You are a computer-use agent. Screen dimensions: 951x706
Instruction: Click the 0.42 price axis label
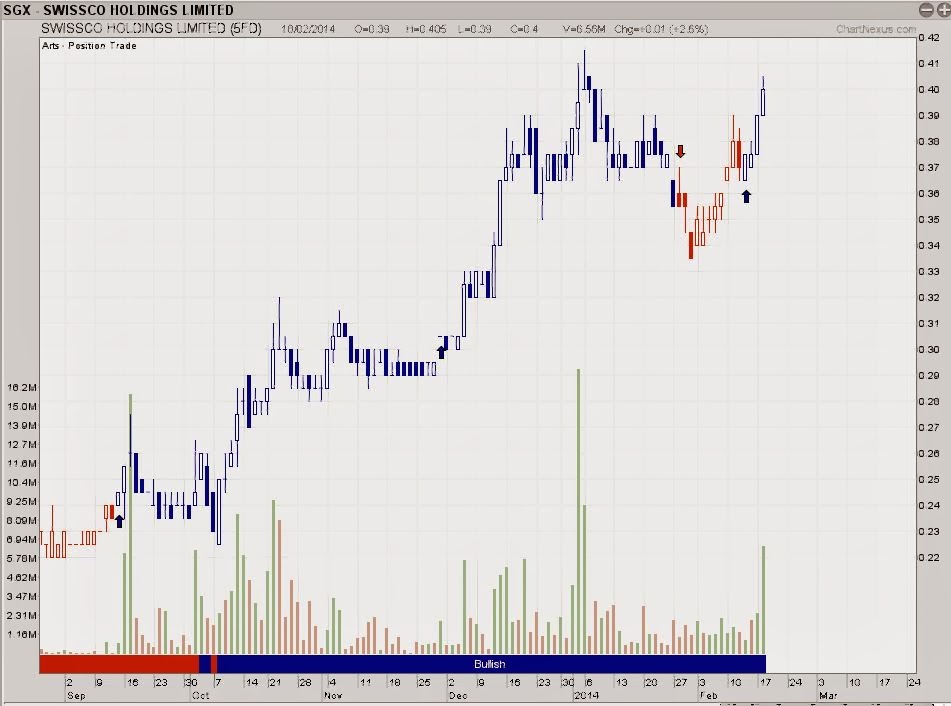click(929, 37)
